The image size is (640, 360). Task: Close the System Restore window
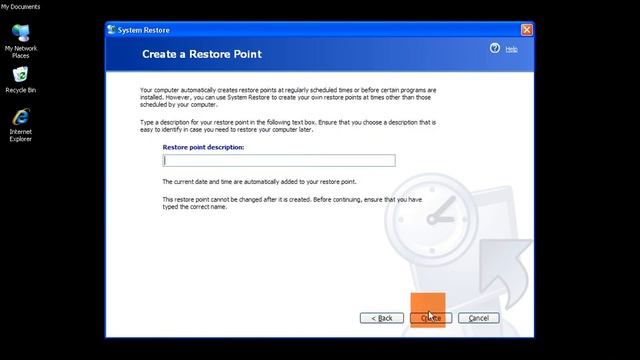pos(527,30)
